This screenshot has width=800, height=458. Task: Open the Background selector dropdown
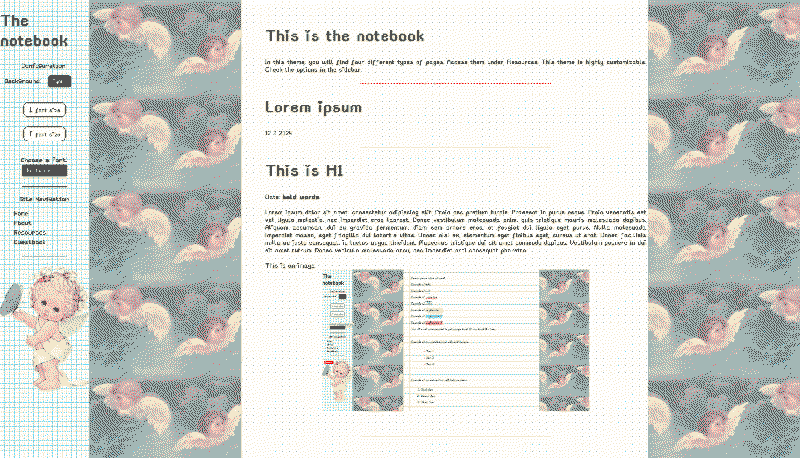[60, 81]
